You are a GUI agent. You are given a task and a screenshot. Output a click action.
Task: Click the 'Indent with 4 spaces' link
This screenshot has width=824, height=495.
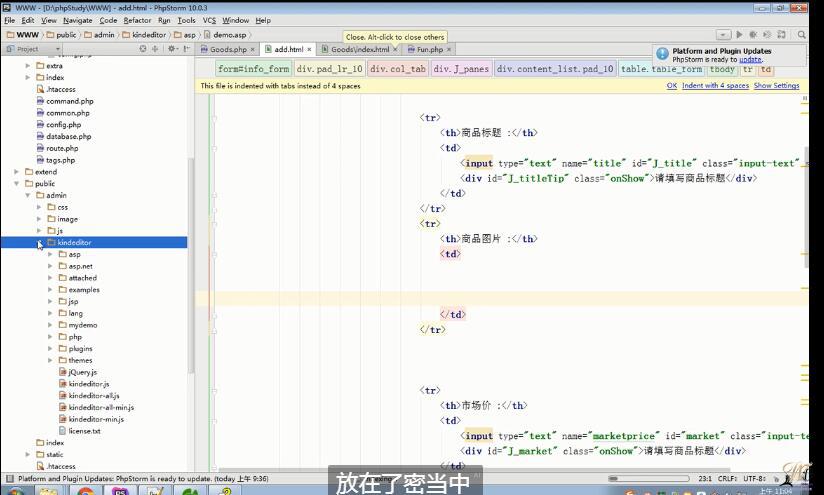click(x=715, y=86)
